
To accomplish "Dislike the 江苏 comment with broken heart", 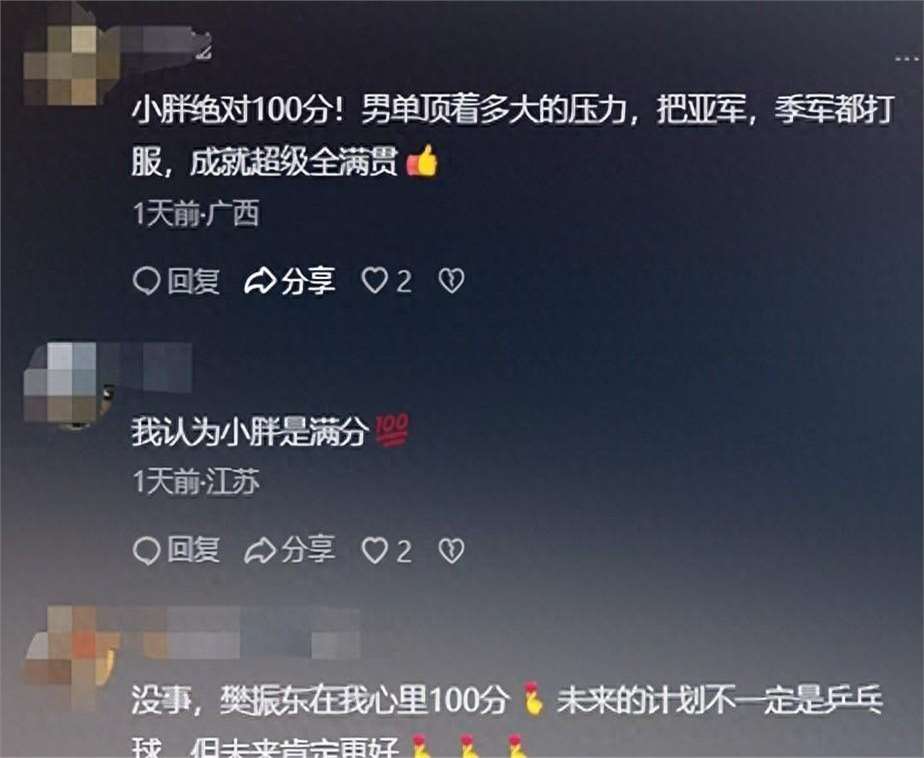I will pos(451,551).
